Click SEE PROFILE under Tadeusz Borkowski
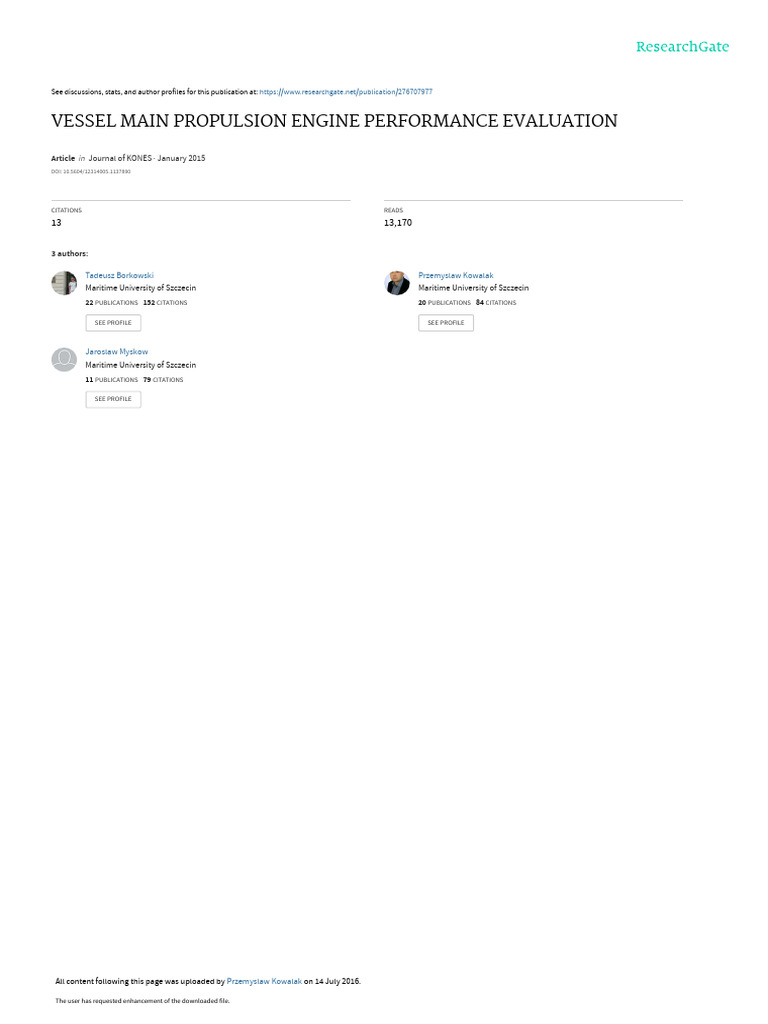This screenshot has width=768, height=1024. pos(113,323)
